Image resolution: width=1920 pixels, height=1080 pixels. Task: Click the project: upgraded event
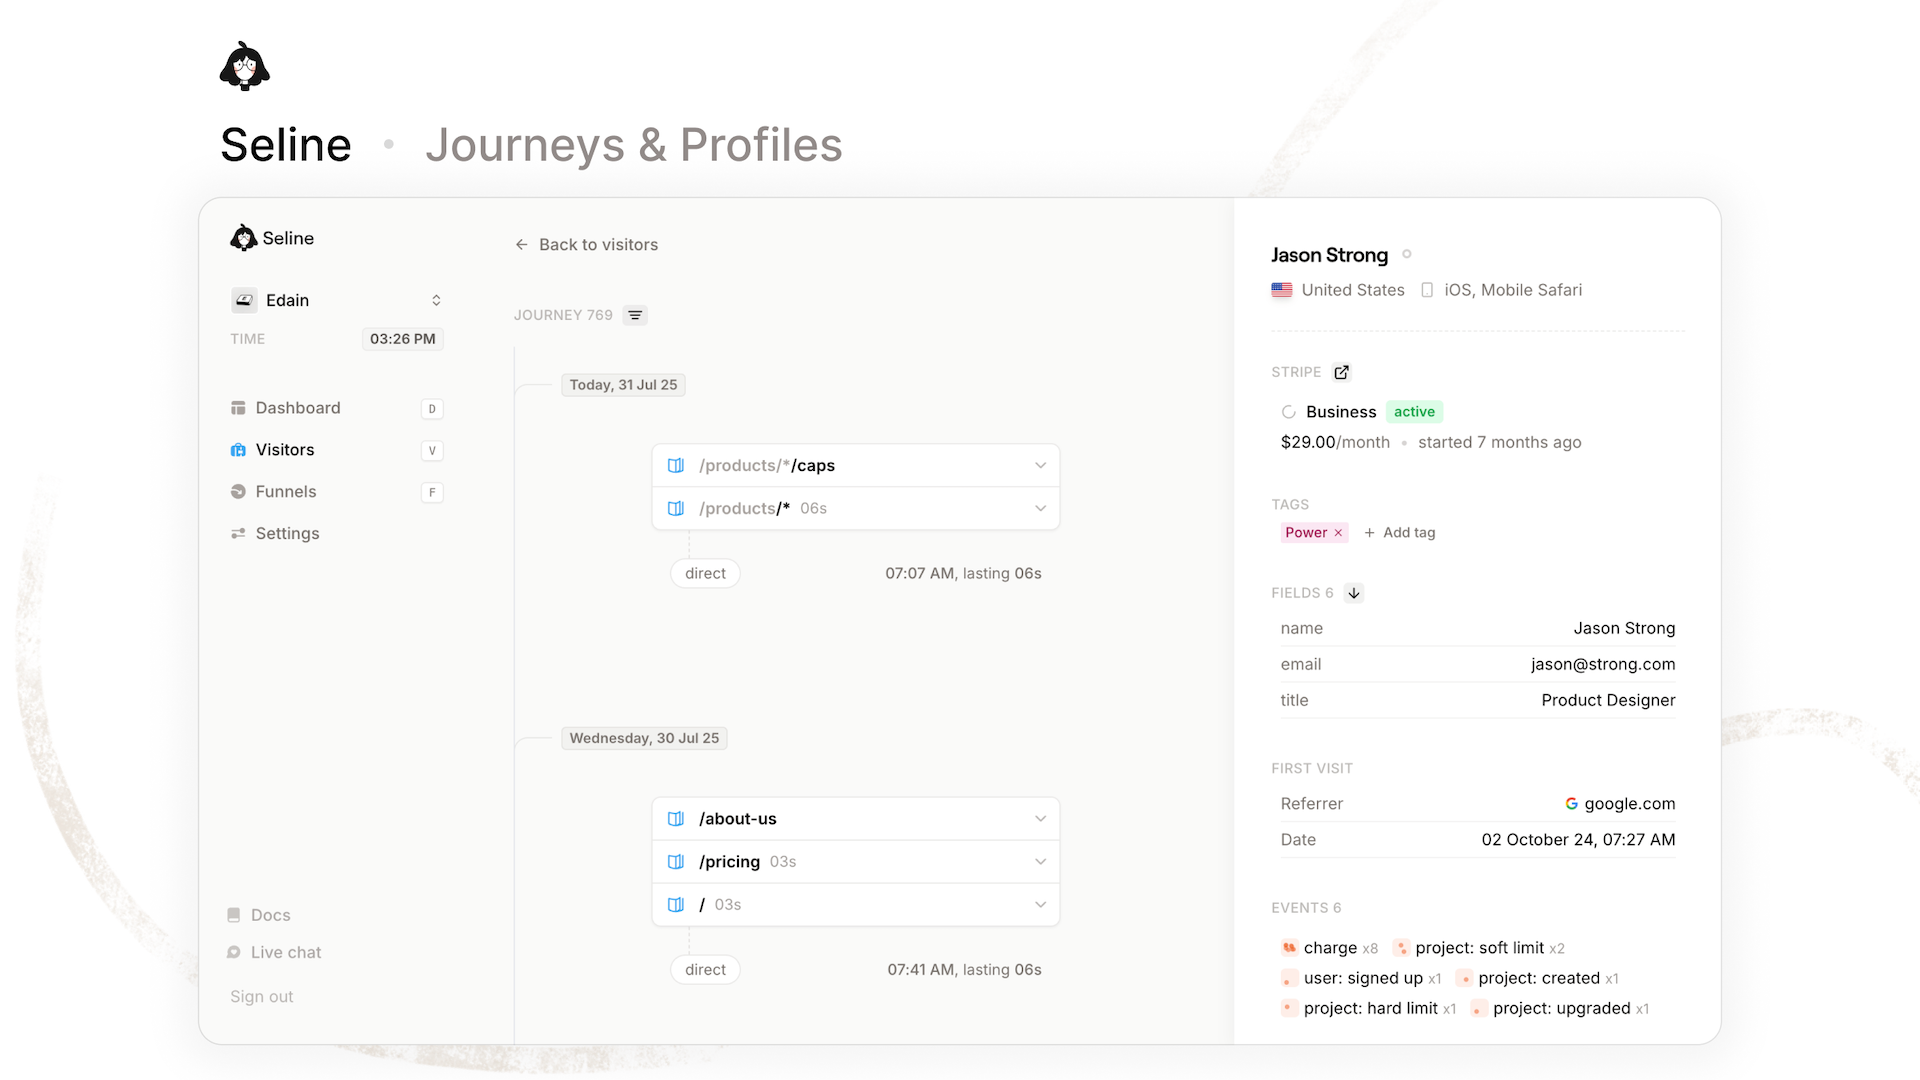(1560, 1008)
